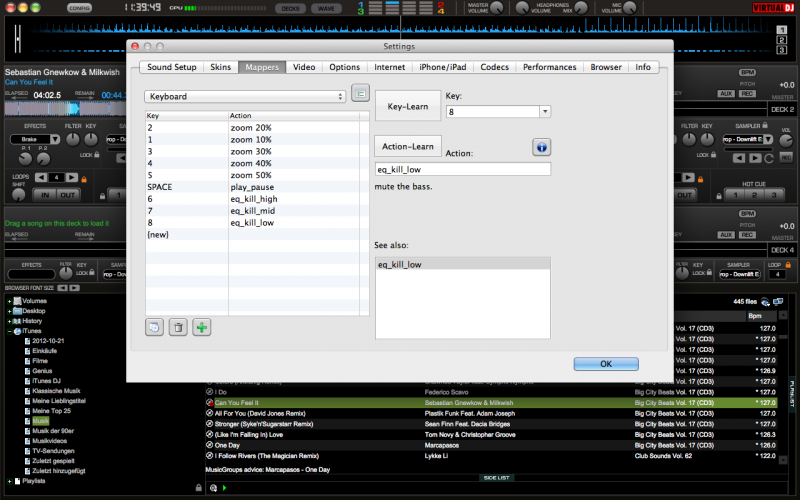Select Klassische Musik playlist
Viewport: 800px width, 500px height.
56,391
